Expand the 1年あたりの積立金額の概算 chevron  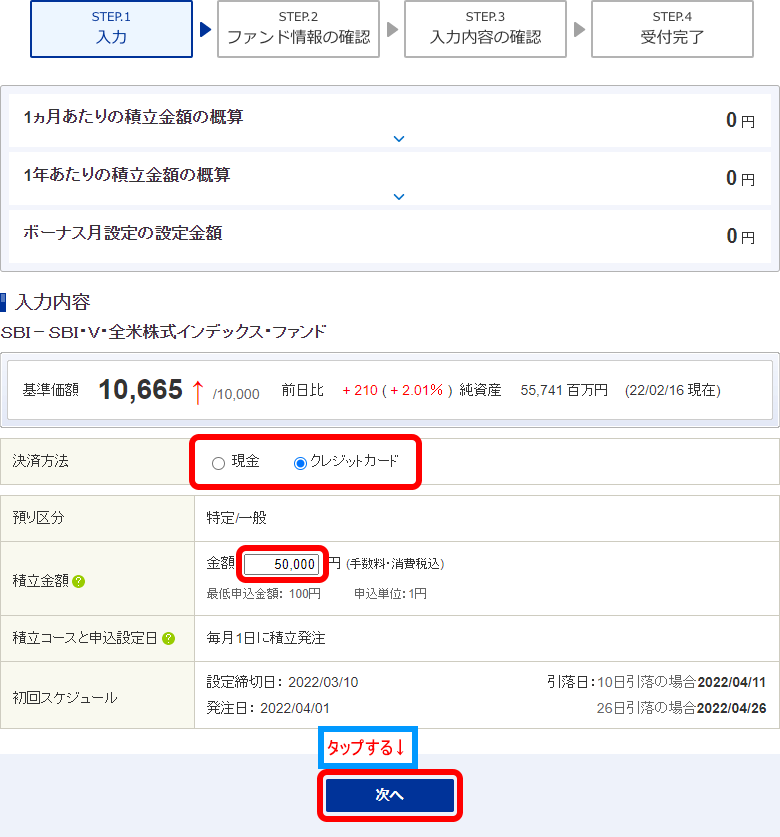click(399, 197)
